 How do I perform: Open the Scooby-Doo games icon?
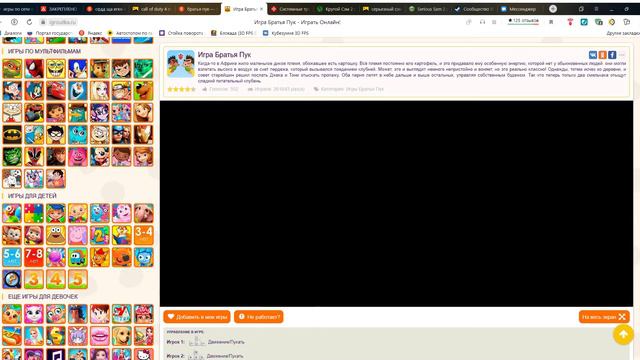[144, 91]
